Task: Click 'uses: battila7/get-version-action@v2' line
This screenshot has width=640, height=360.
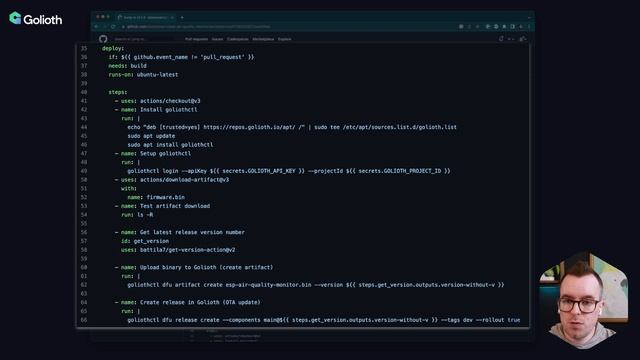Action: pyautogui.click(x=178, y=250)
